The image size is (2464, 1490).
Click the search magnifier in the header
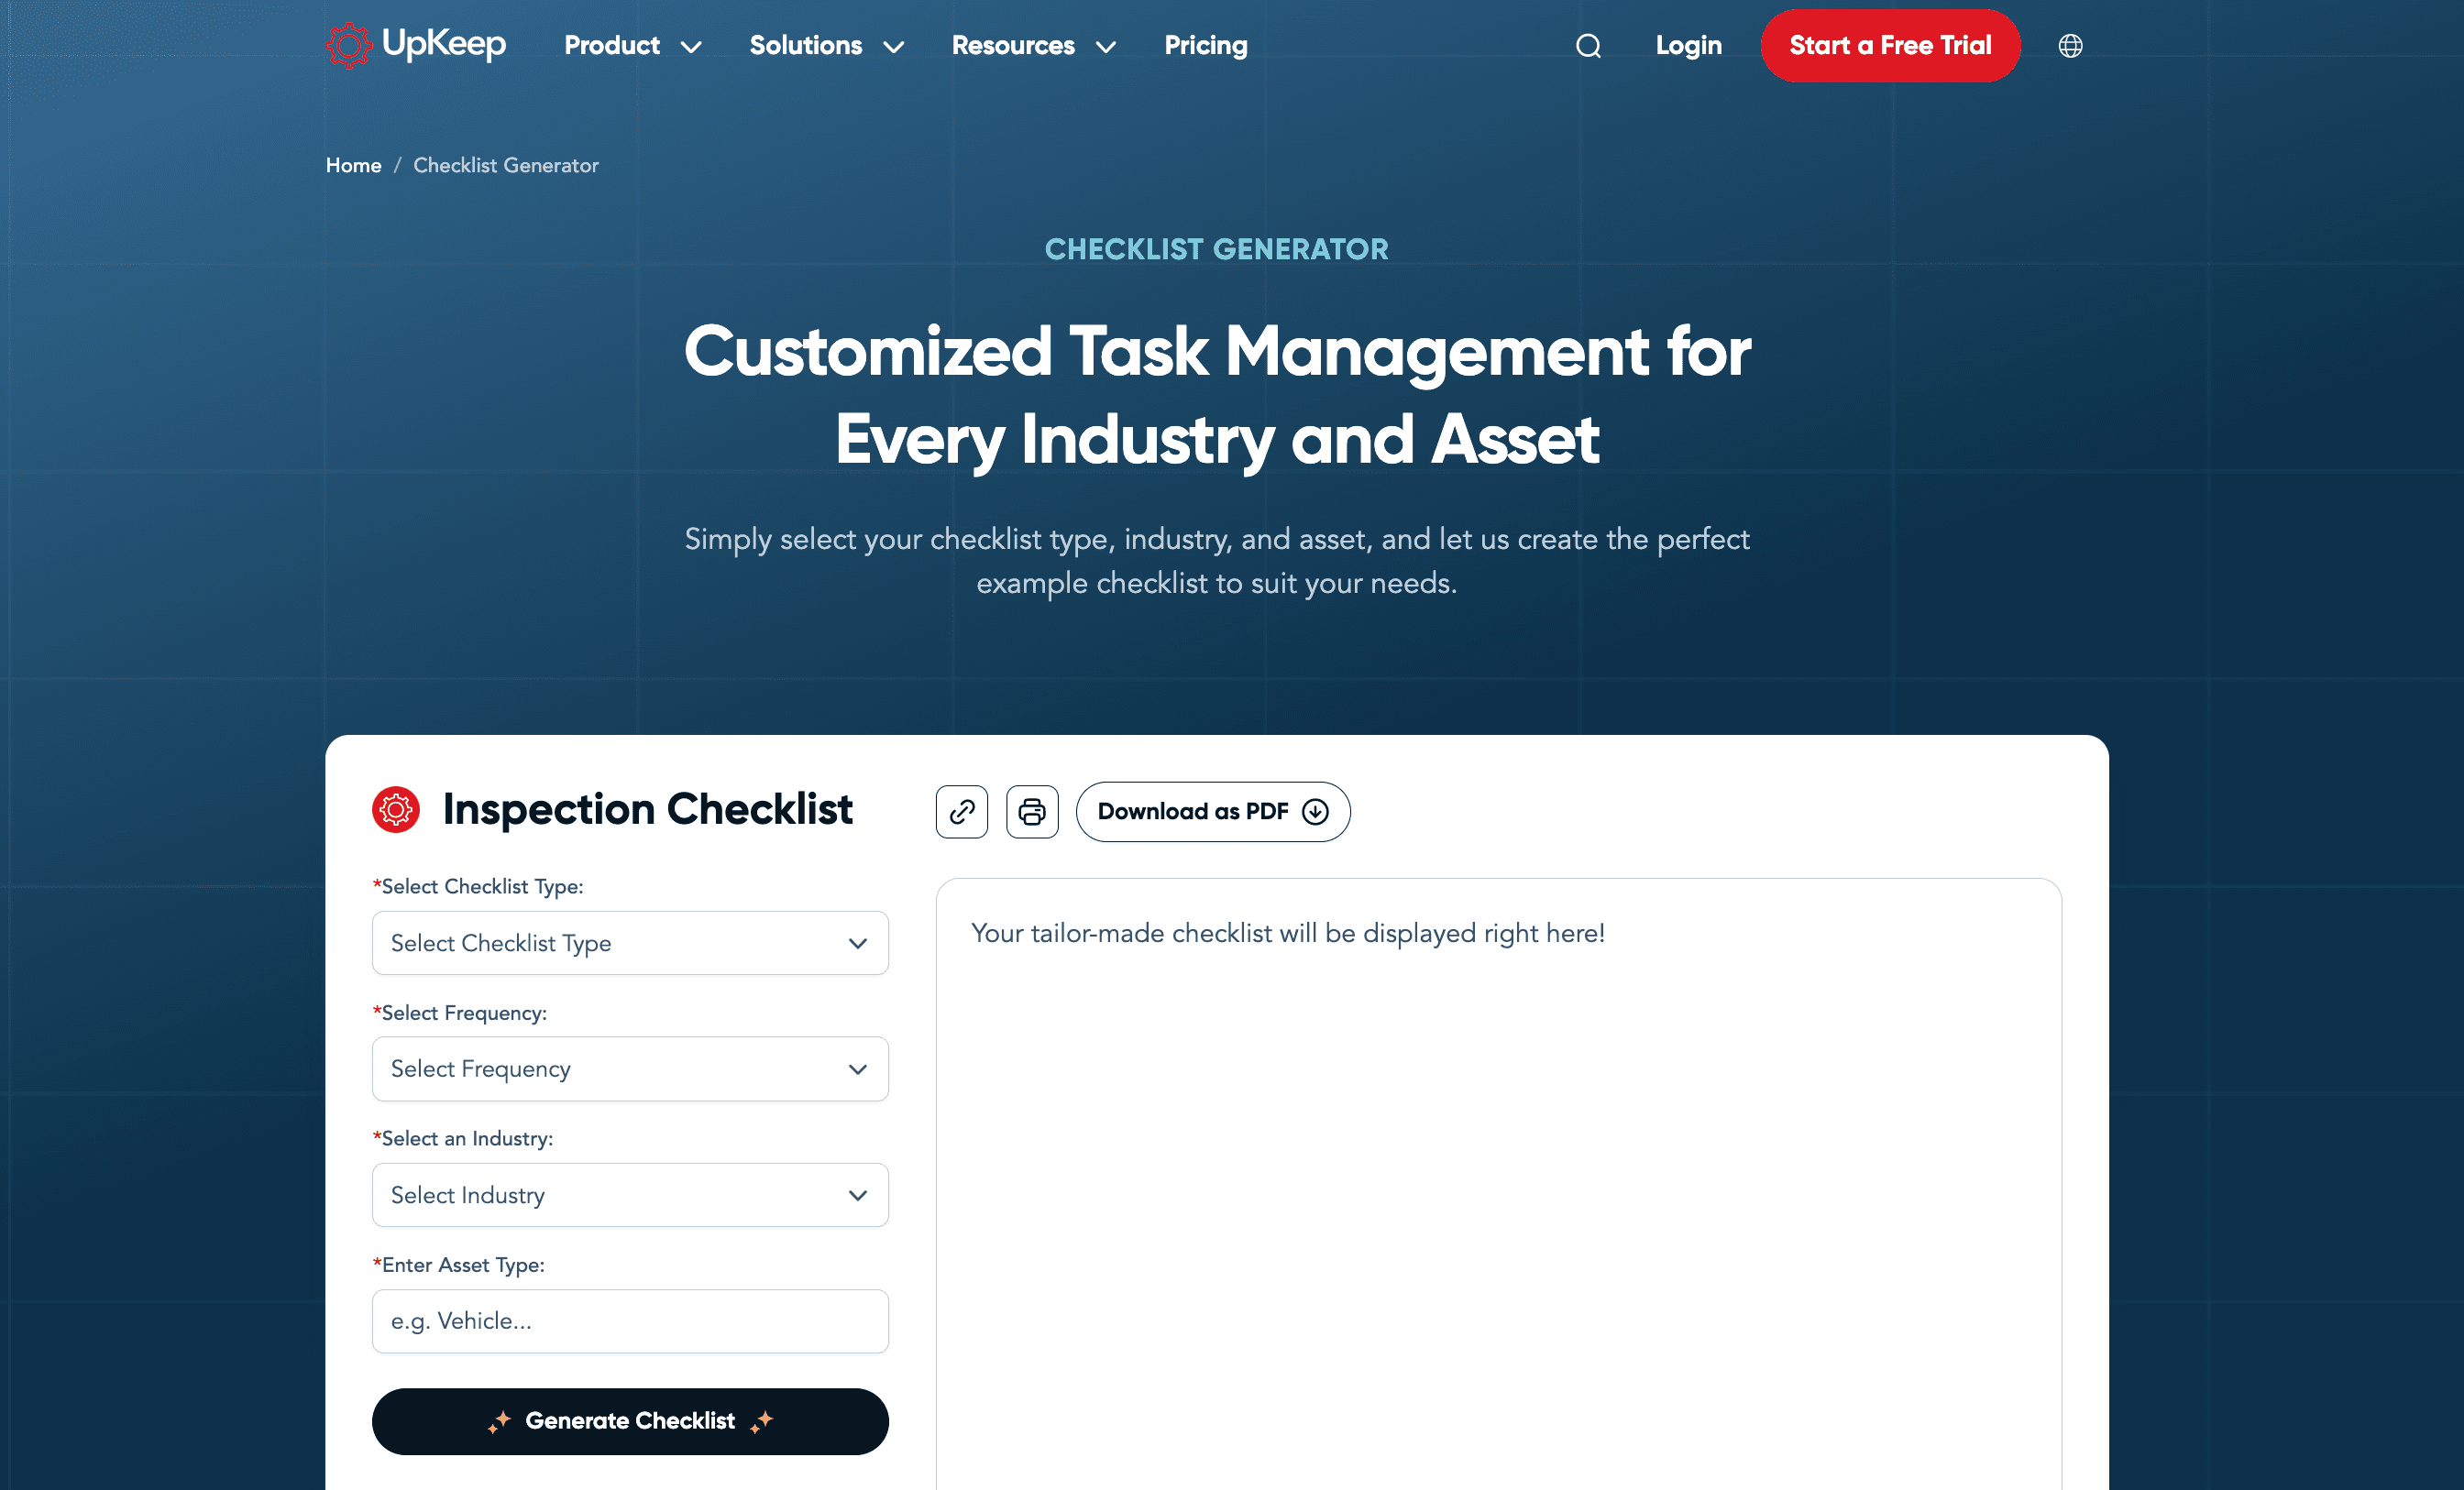[x=1587, y=45]
